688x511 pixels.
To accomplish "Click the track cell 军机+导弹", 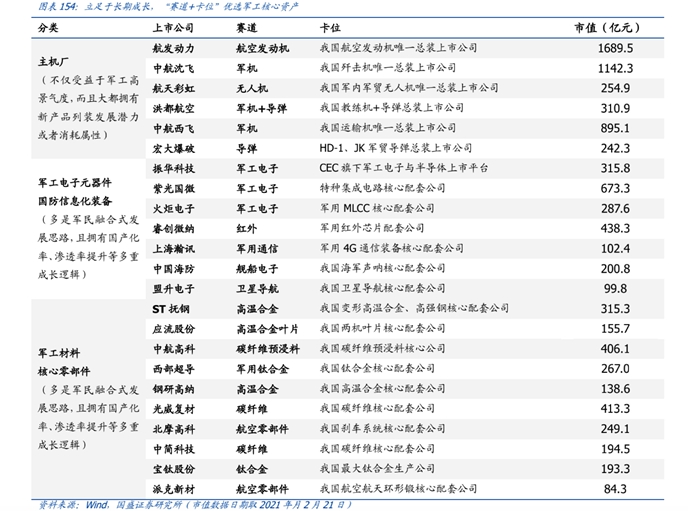I will pos(262,108).
